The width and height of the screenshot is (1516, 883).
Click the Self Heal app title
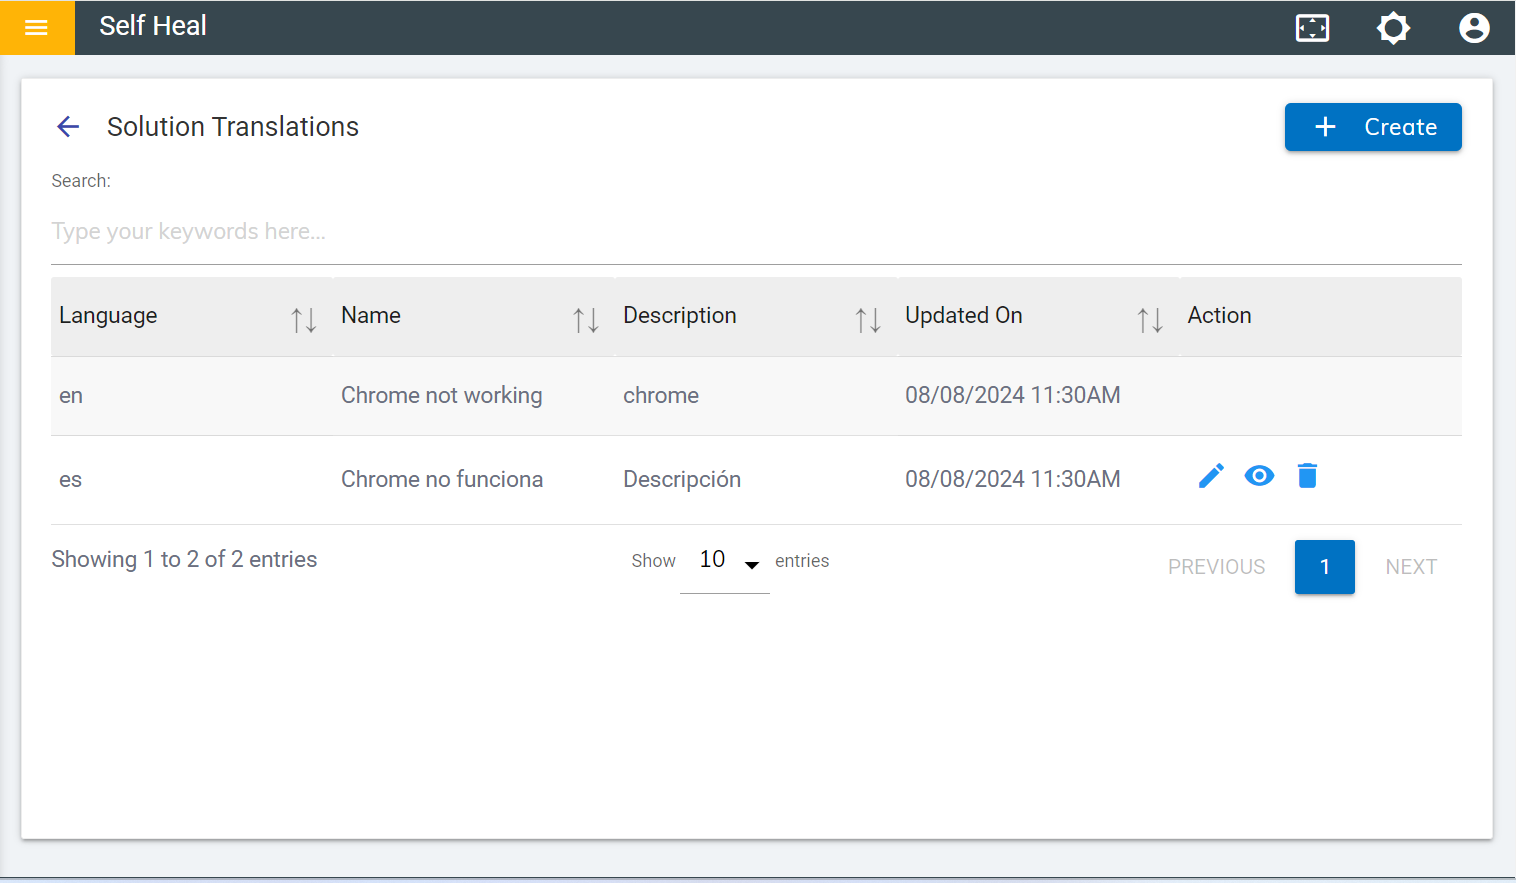click(153, 26)
